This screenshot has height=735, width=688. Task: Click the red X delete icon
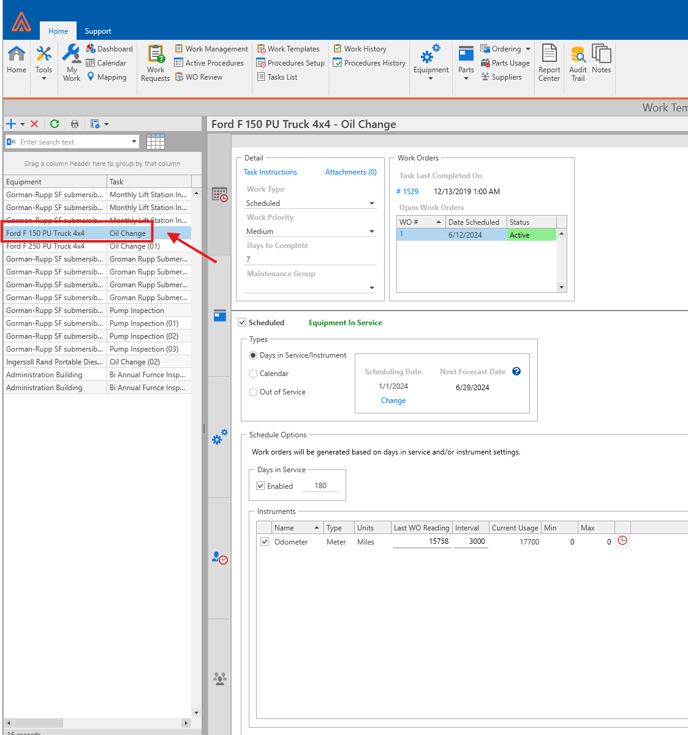[x=34, y=124]
